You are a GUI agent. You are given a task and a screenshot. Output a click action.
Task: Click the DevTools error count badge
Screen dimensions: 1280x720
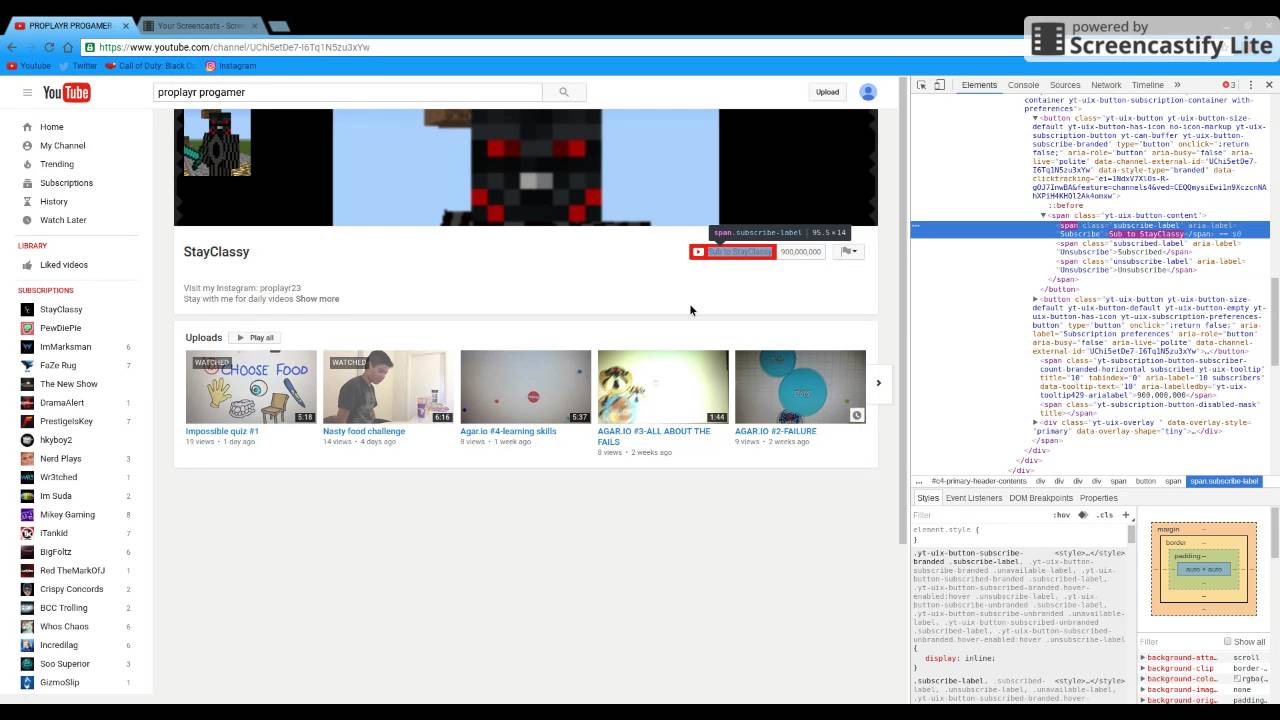coord(1229,85)
